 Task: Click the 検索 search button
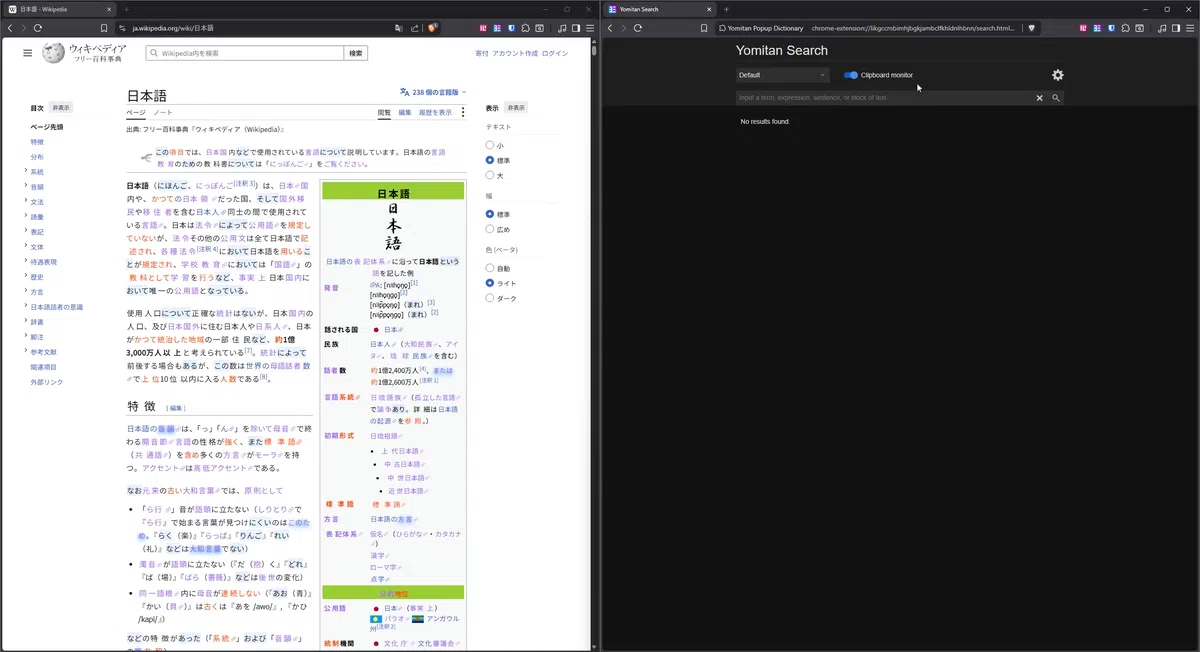(x=356, y=53)
